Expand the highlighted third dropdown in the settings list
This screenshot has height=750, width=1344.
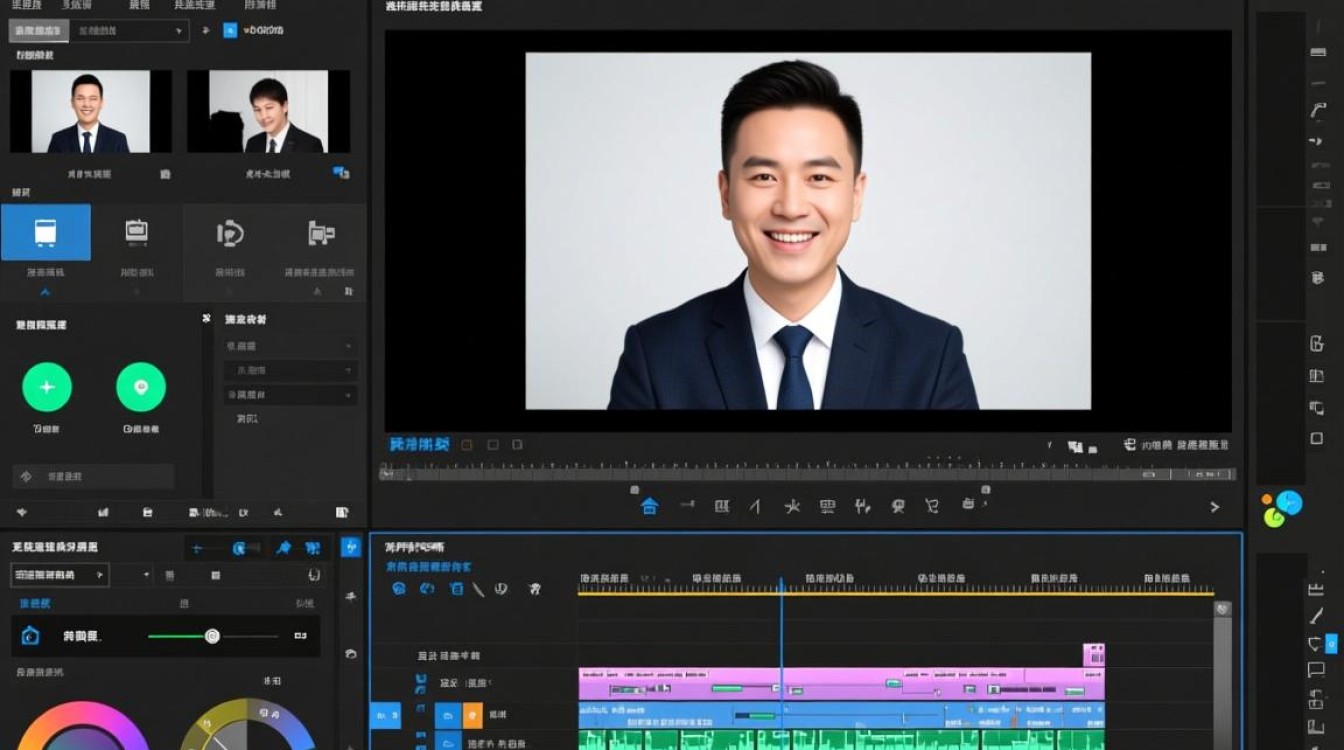coord(290,395)
